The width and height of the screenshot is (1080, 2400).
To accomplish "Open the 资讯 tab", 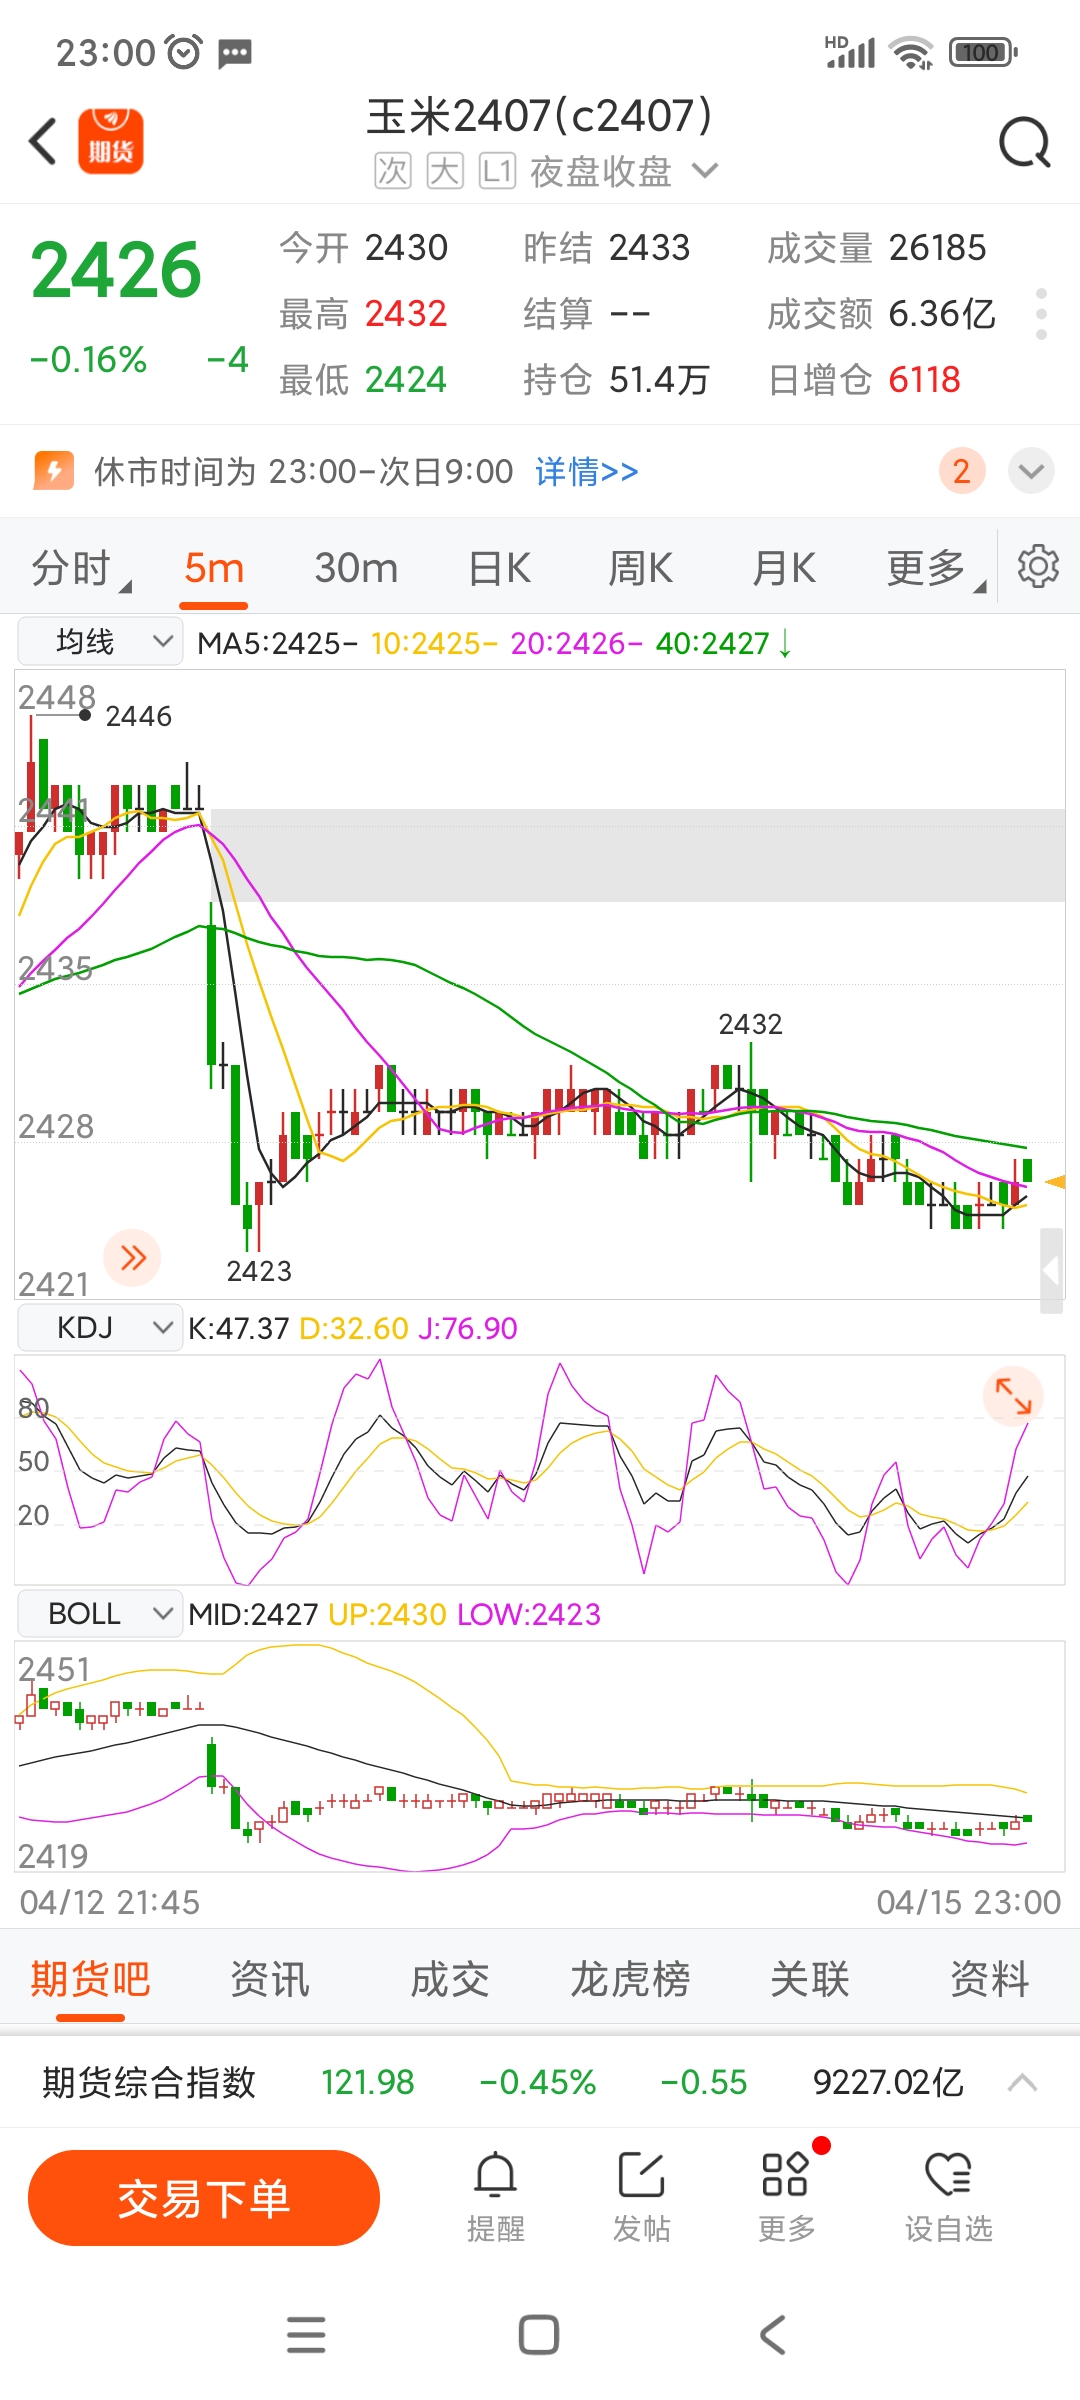I will click(270, 1978).
